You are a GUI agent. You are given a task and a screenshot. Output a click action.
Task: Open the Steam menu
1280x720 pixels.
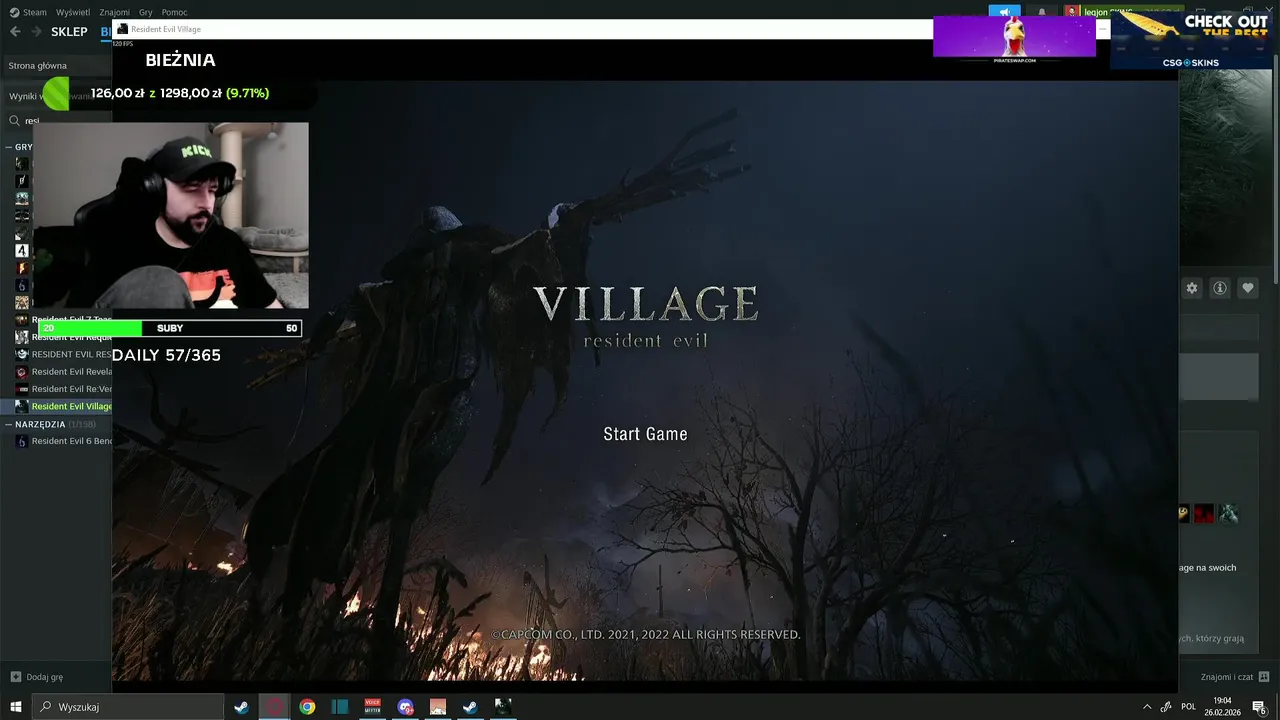point(28,13)
